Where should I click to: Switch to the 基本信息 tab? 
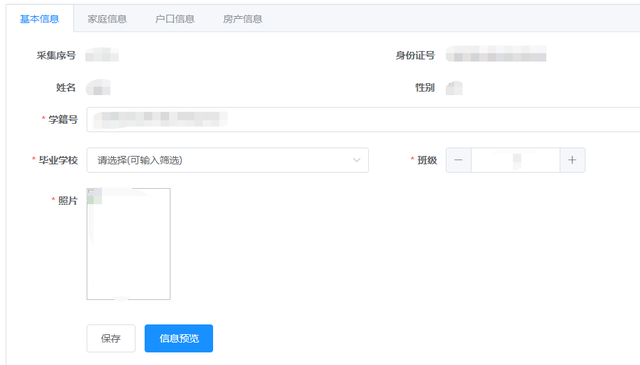[40, 19]
